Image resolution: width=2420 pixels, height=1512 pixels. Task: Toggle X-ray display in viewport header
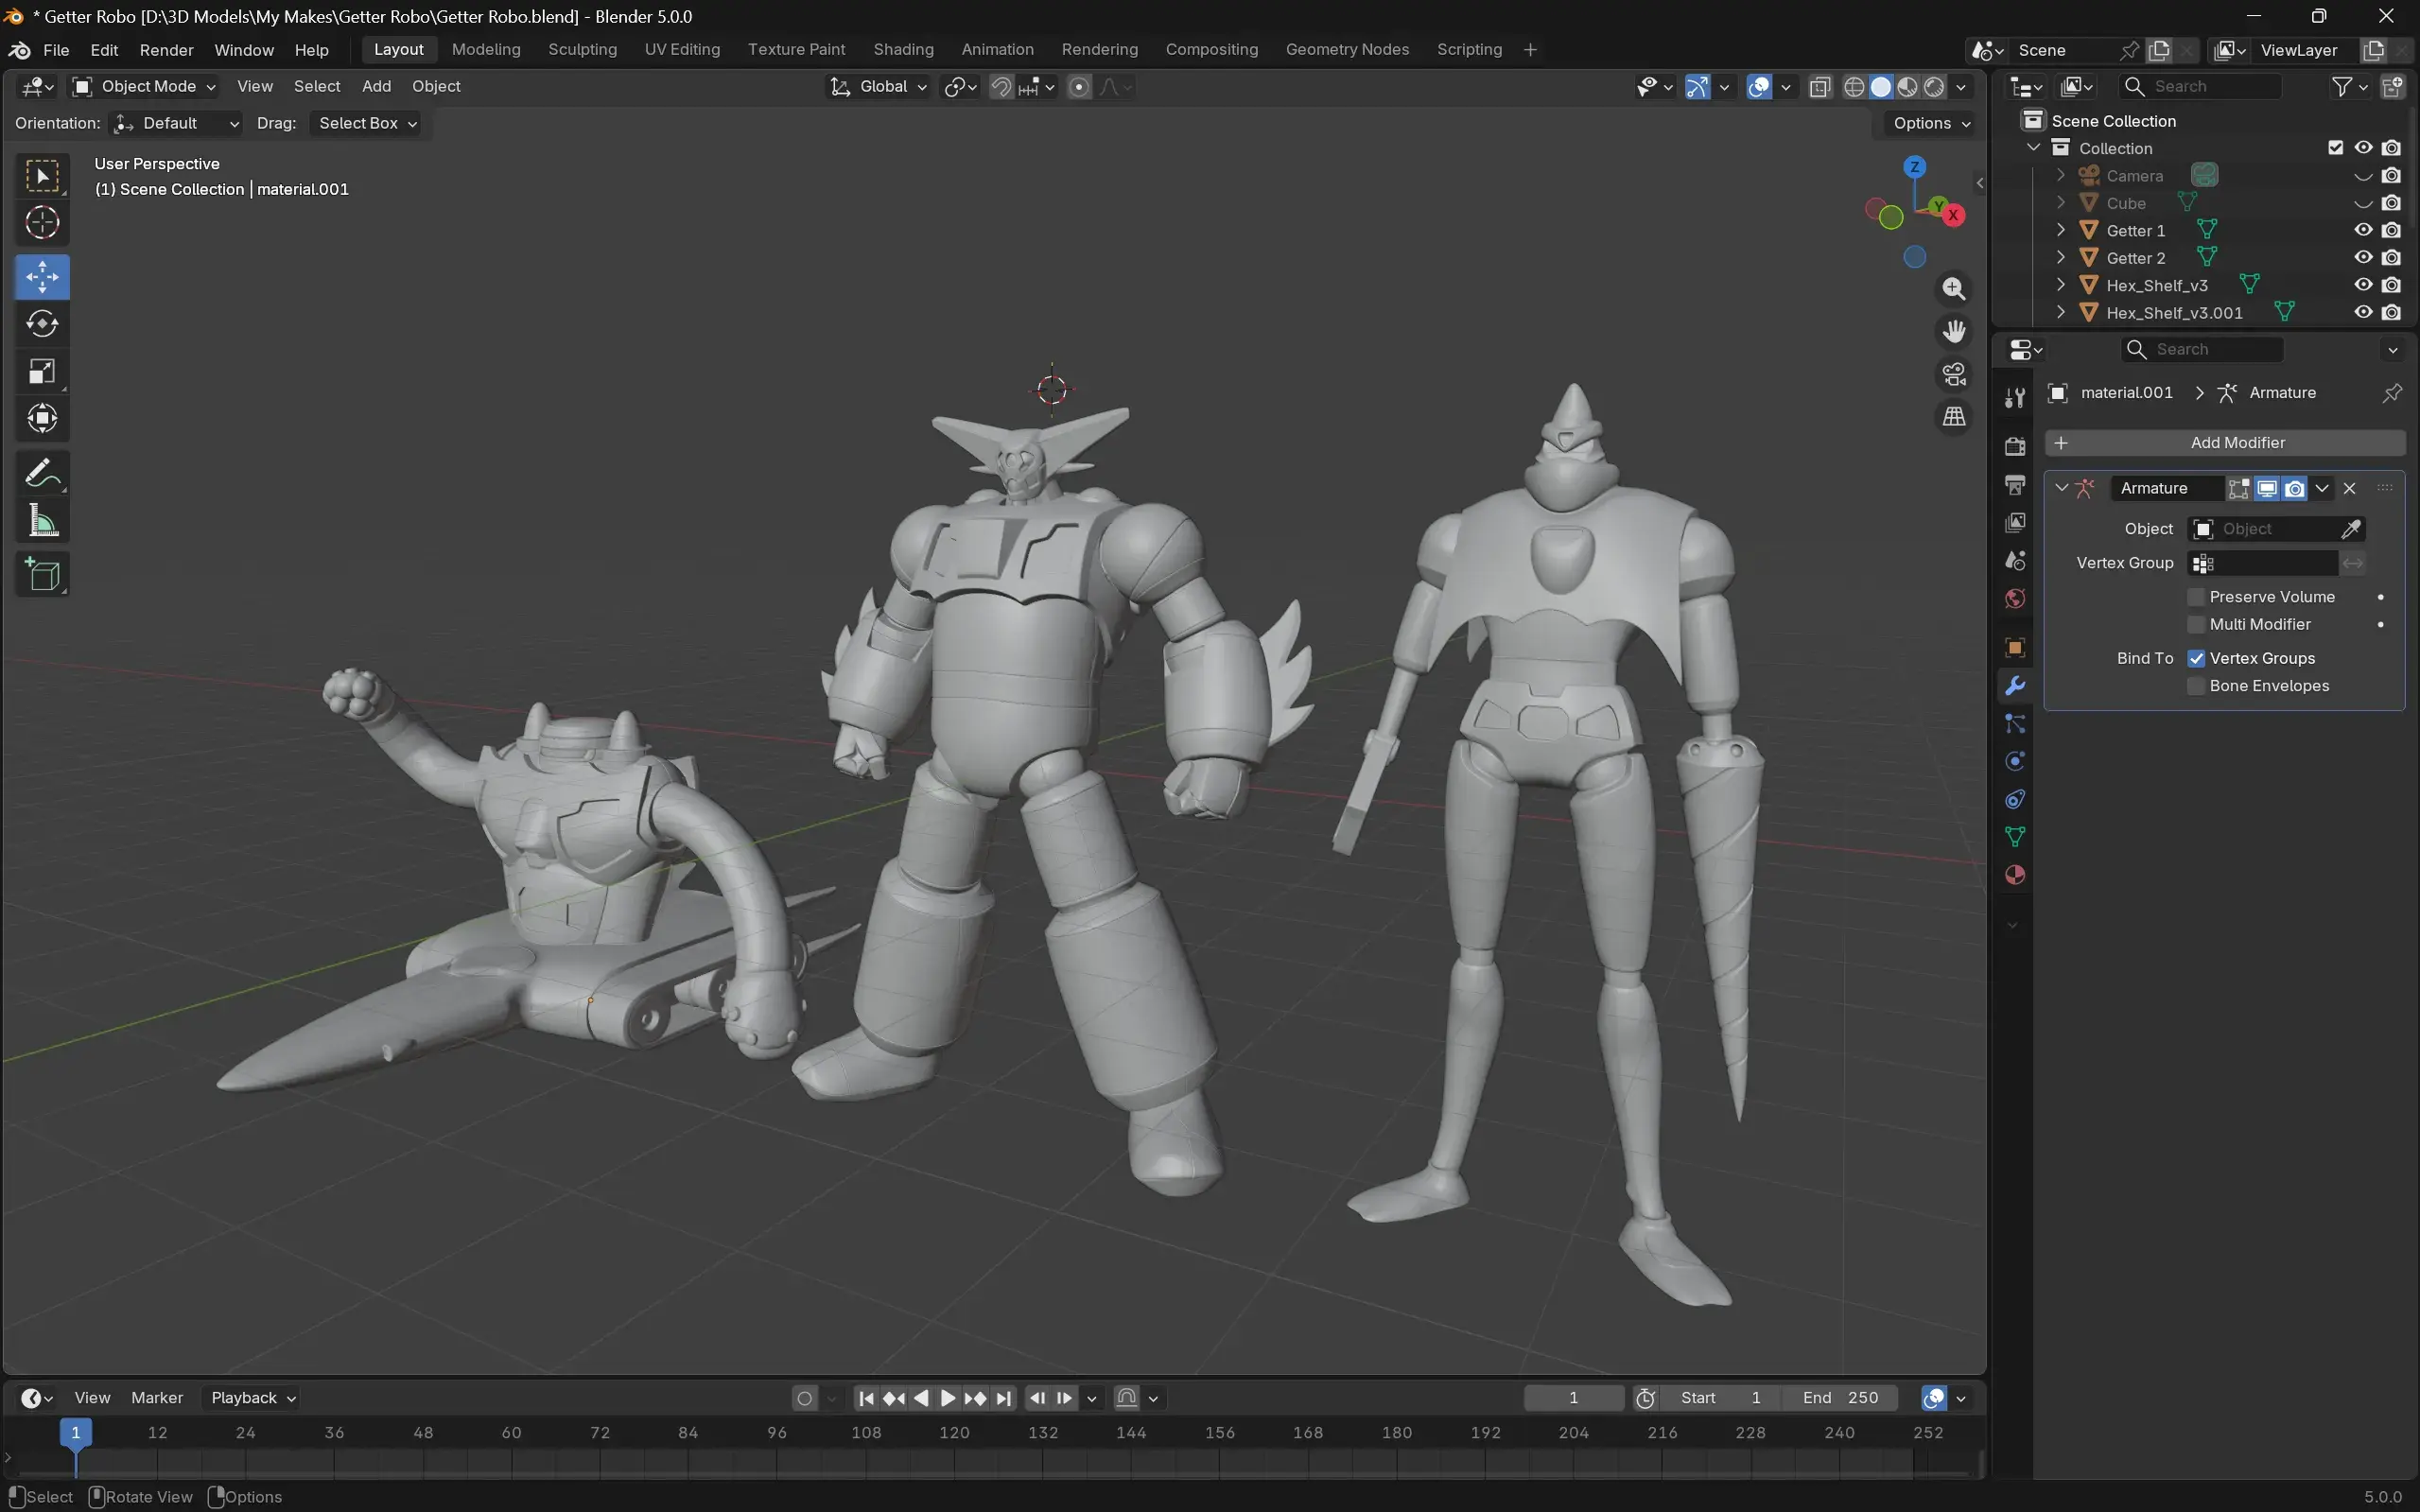(x=1820, y=87)
